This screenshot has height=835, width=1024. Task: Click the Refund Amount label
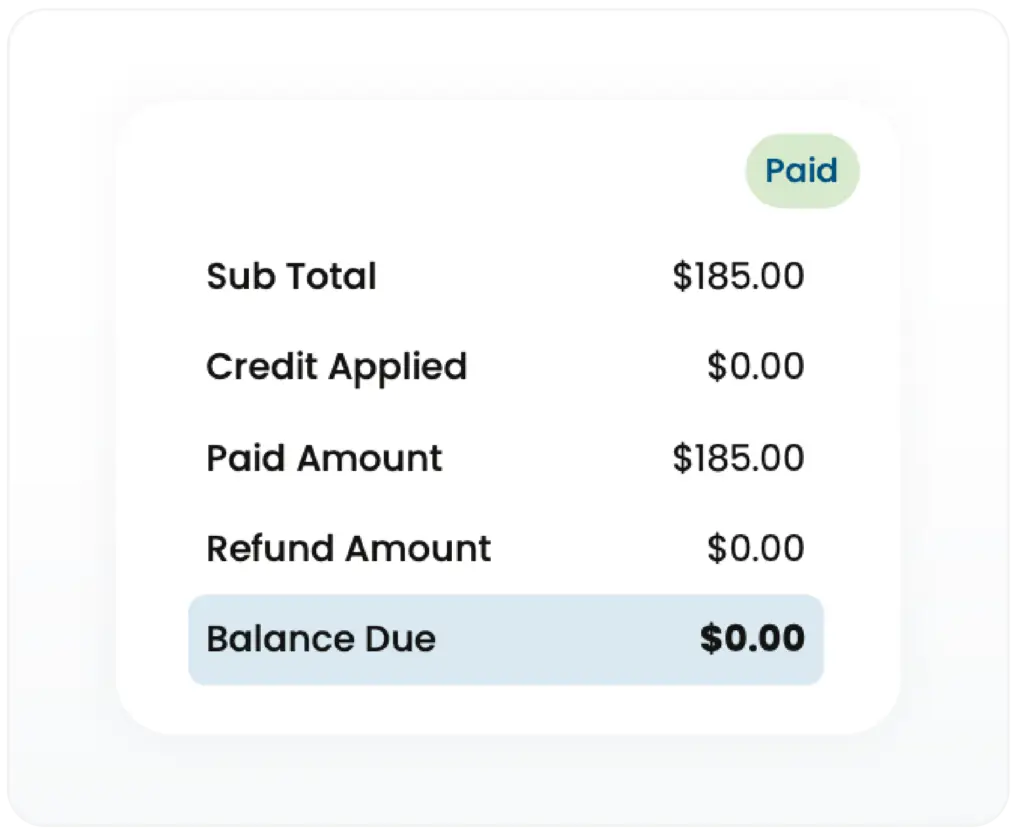pos(348,549)
